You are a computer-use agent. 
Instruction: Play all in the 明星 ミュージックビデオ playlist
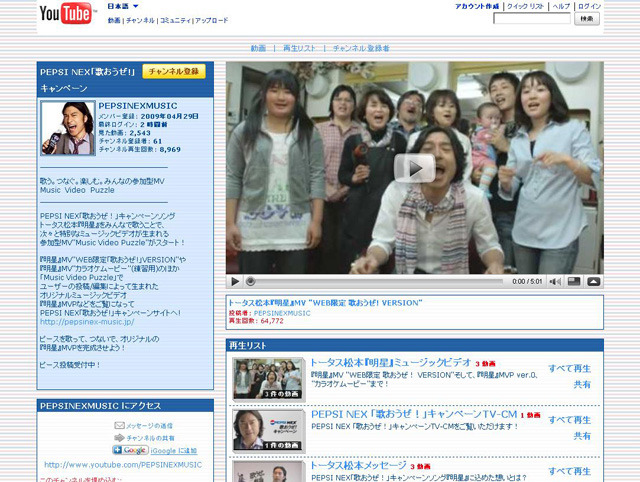(x=569, y=369)
